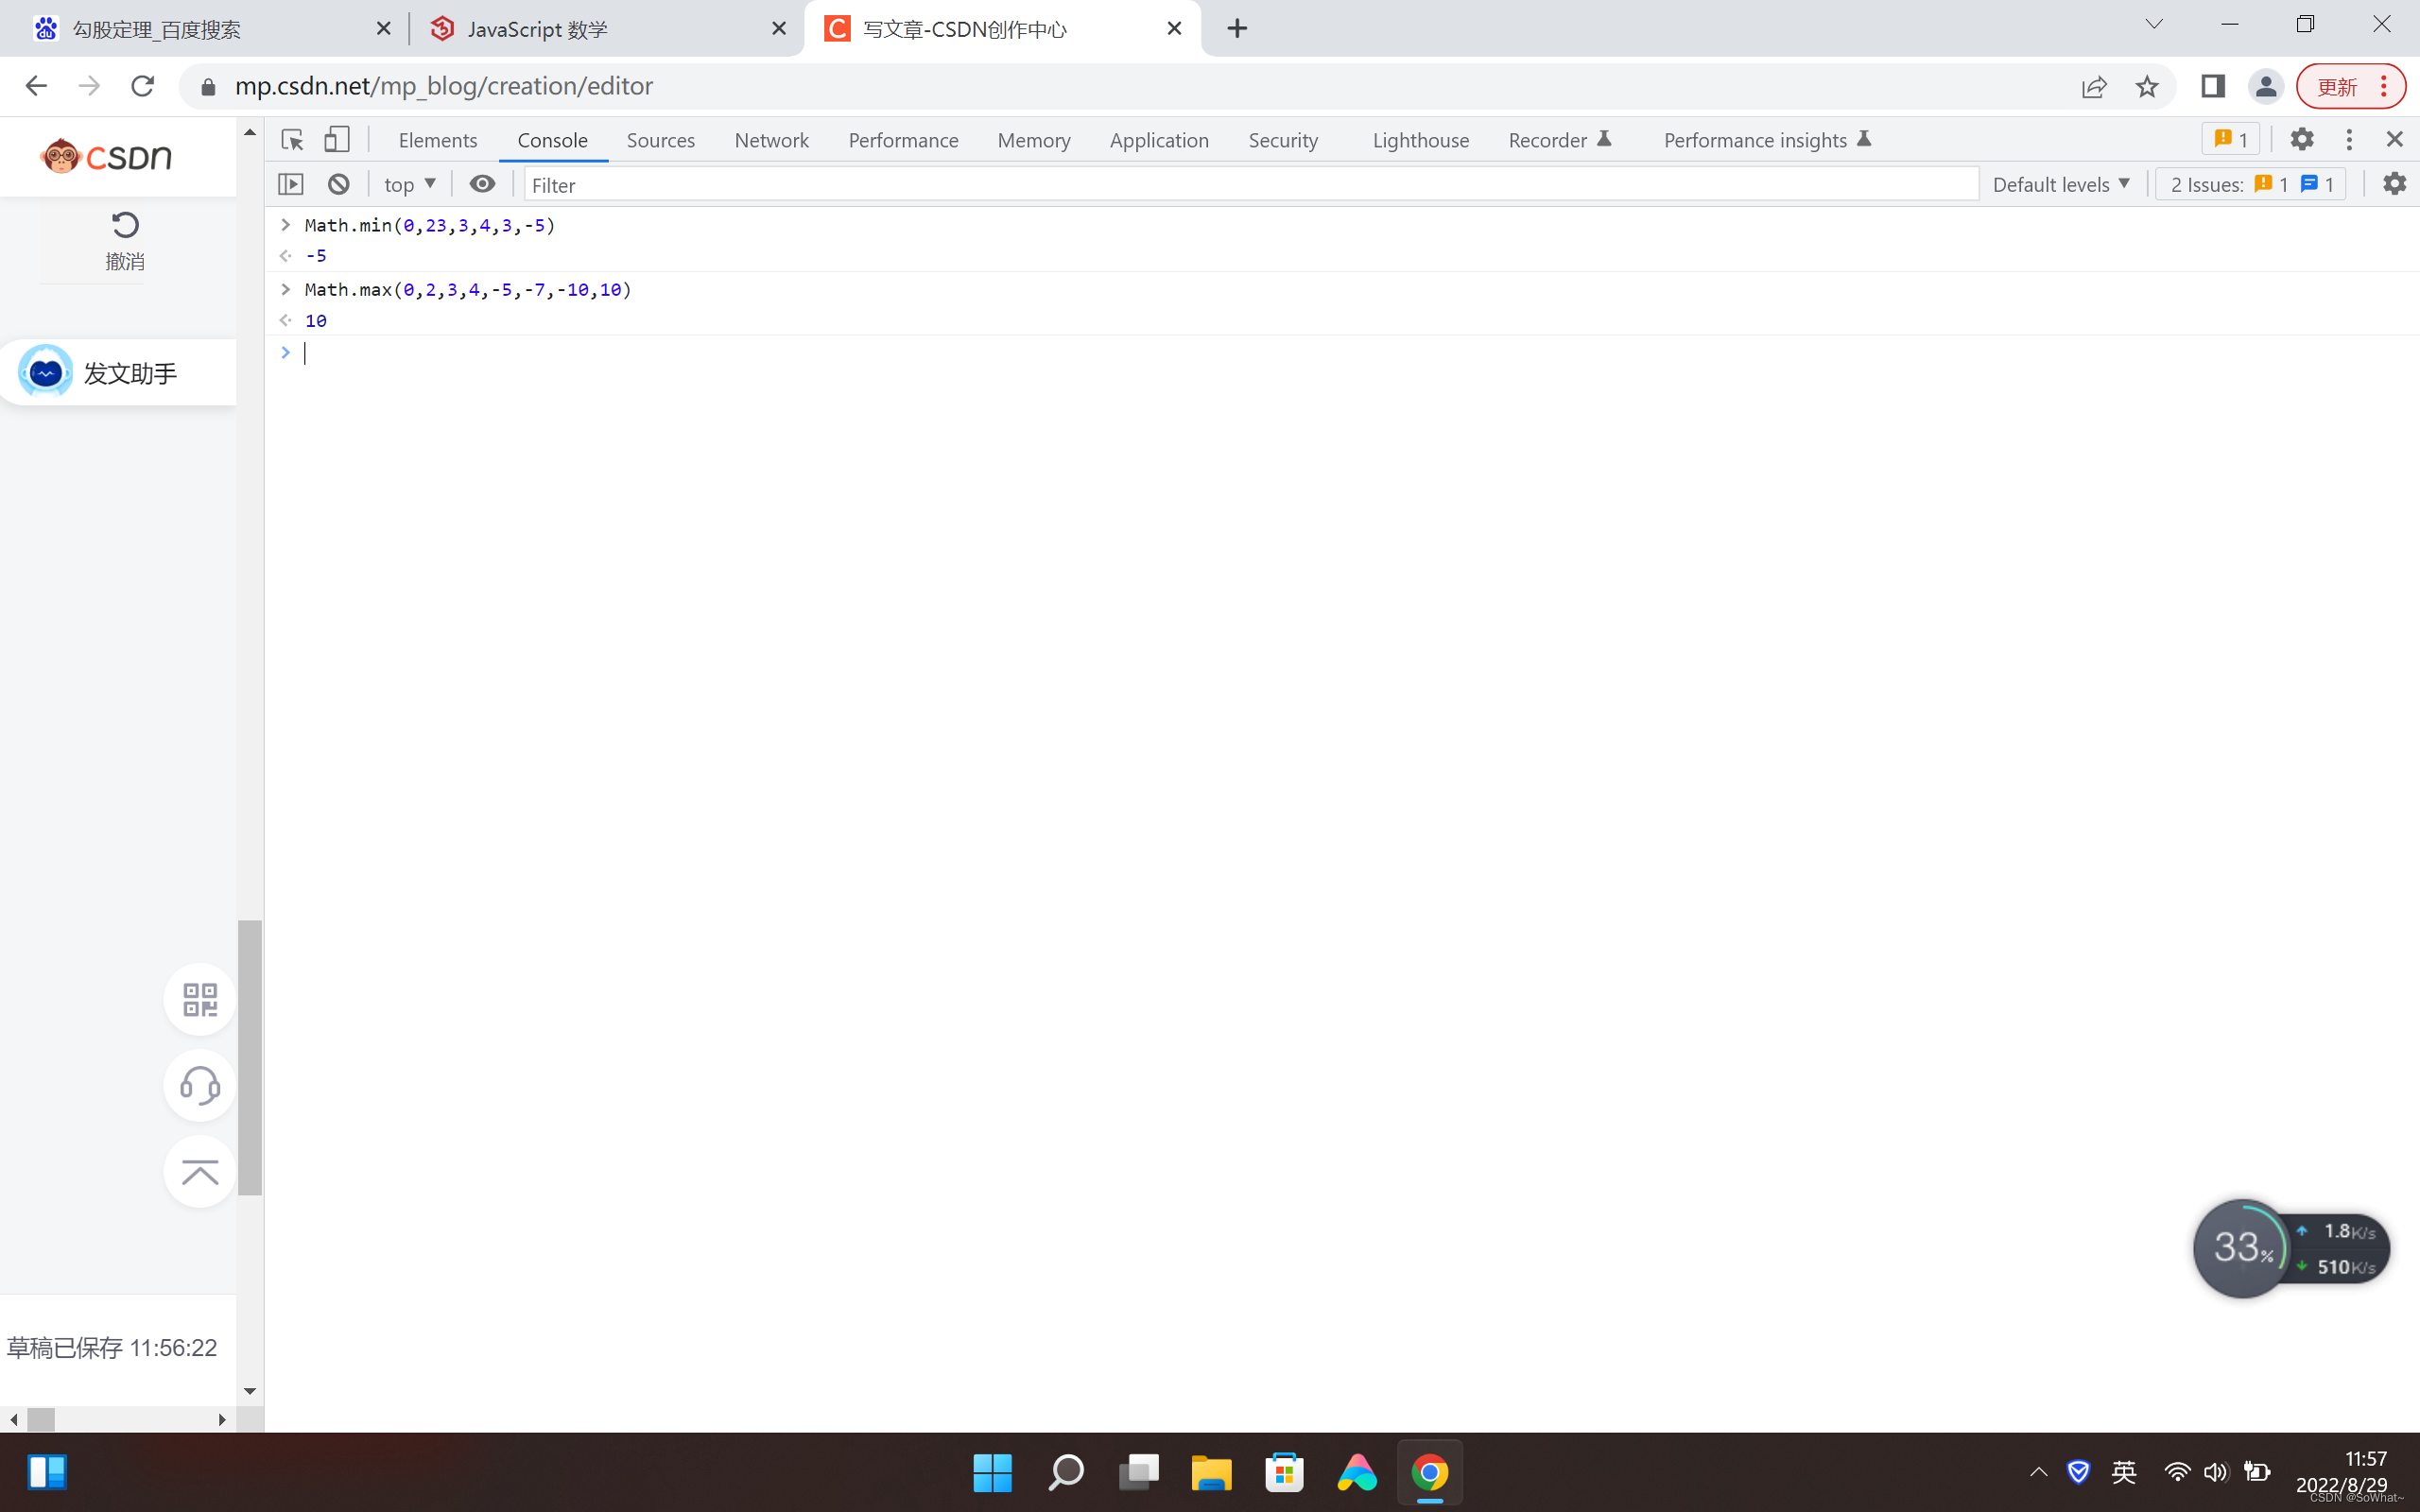Image resolution: width=2420 pixels, height=1512 pixels.
Task: Open the console settings gear icon
Action: click(x=2394, y=184)
